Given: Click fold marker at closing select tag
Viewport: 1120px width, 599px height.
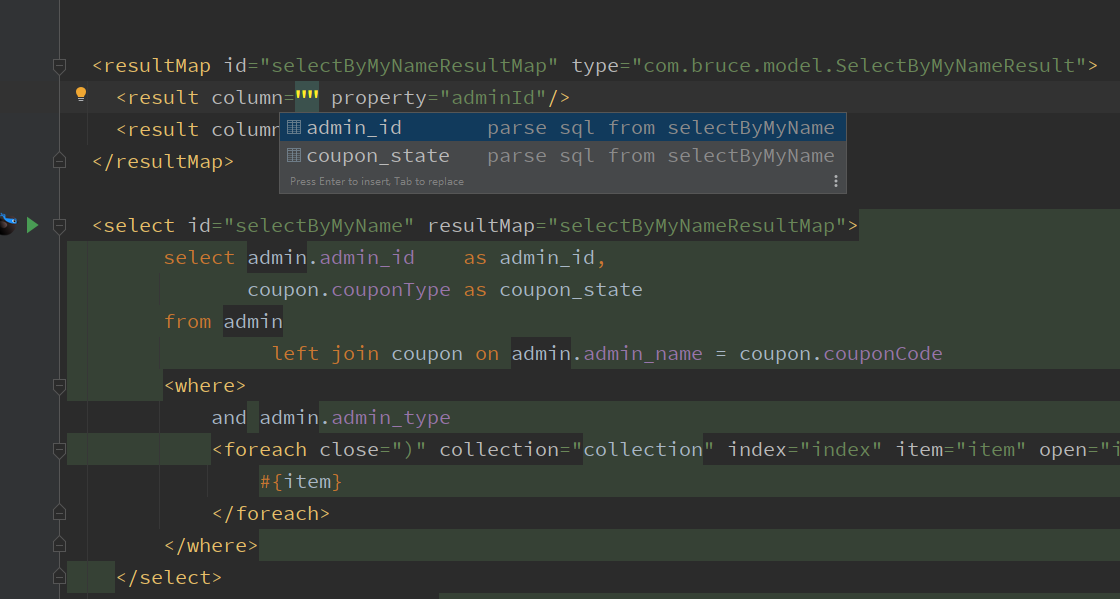Looking at the screenshot, I should click(59, 577).
